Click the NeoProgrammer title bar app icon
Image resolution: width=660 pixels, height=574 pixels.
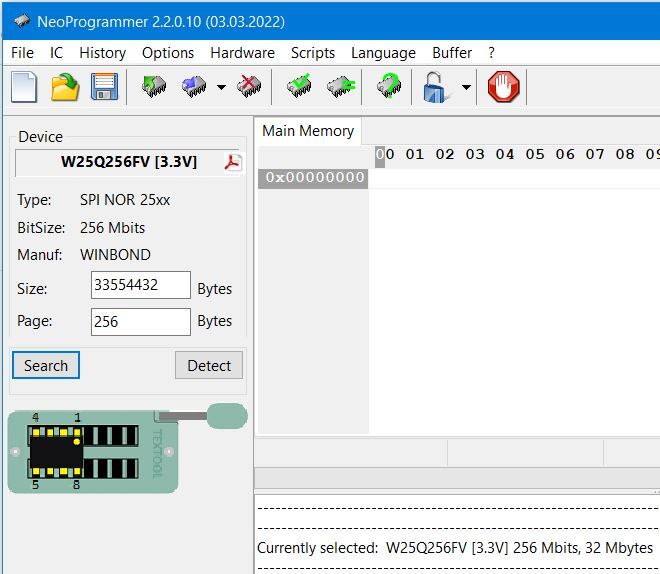coord(22,21)
